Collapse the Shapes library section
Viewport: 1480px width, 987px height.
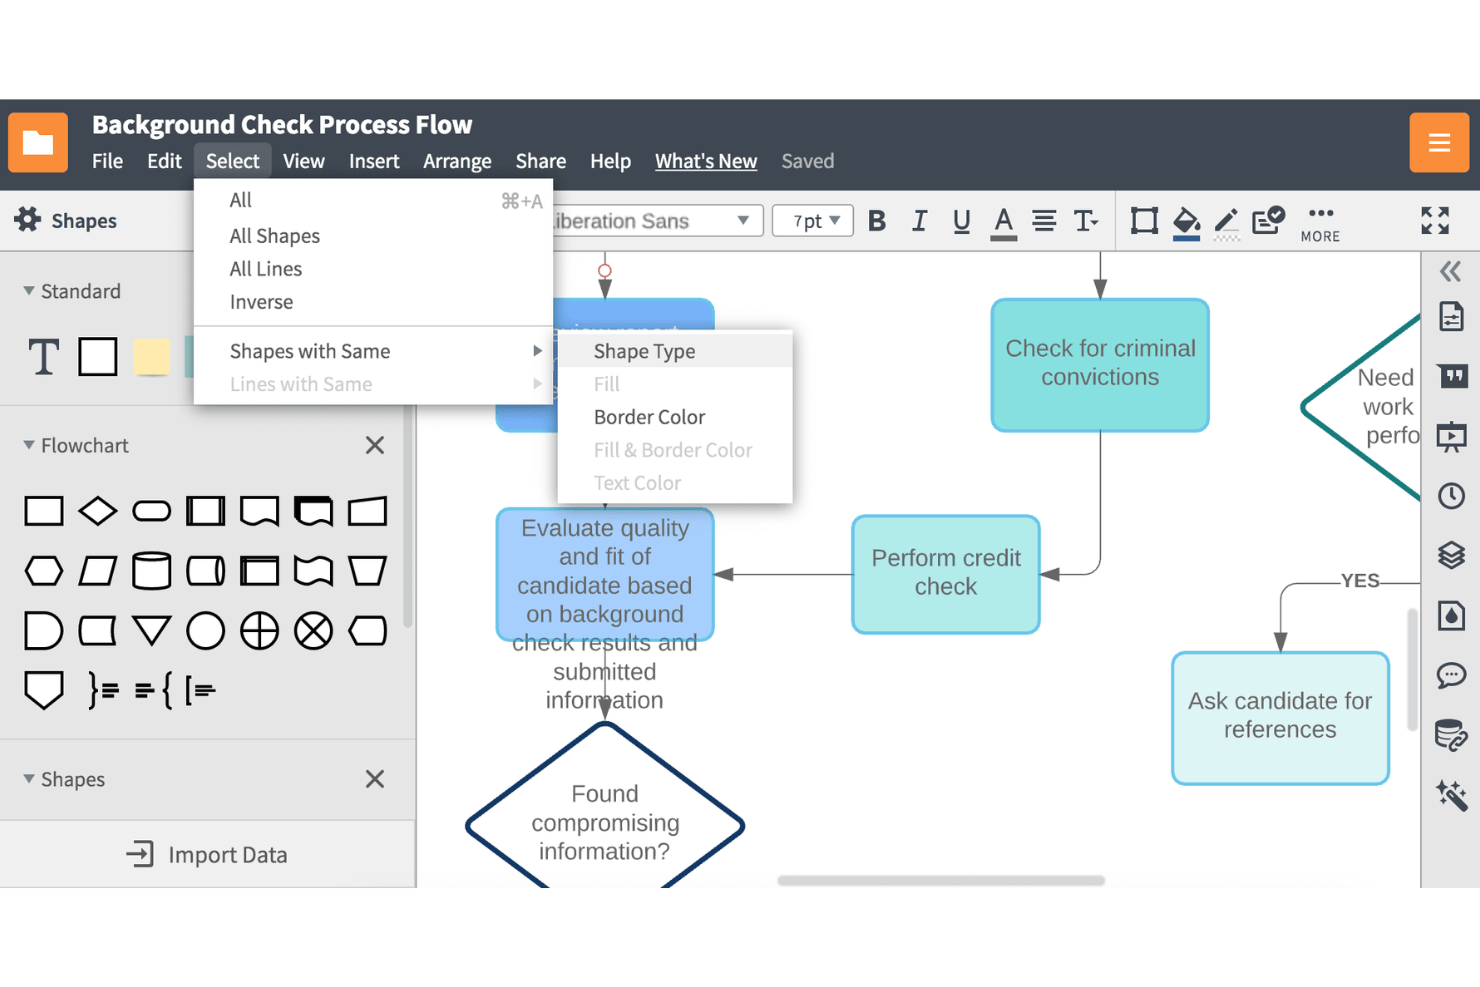29,779
